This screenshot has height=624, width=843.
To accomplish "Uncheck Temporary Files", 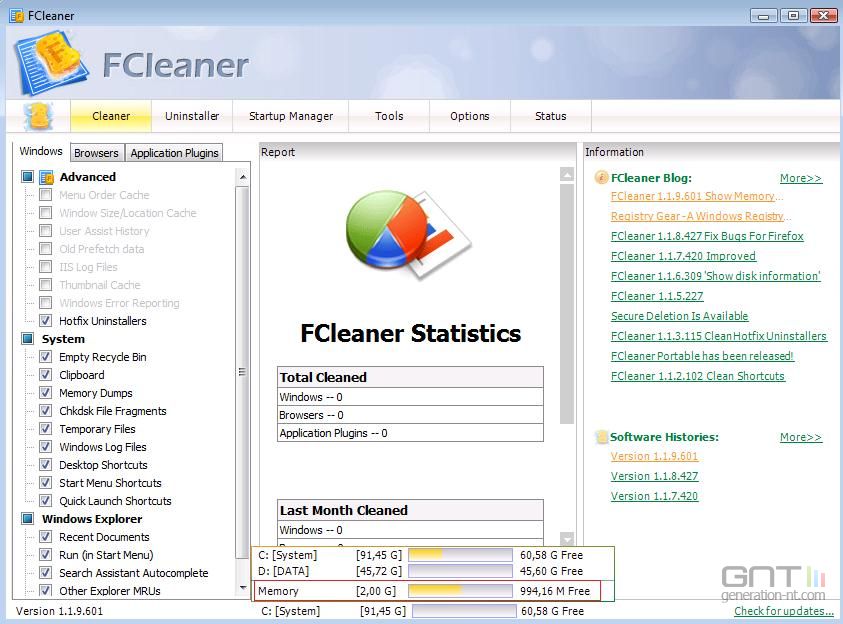I will [46, 429].
